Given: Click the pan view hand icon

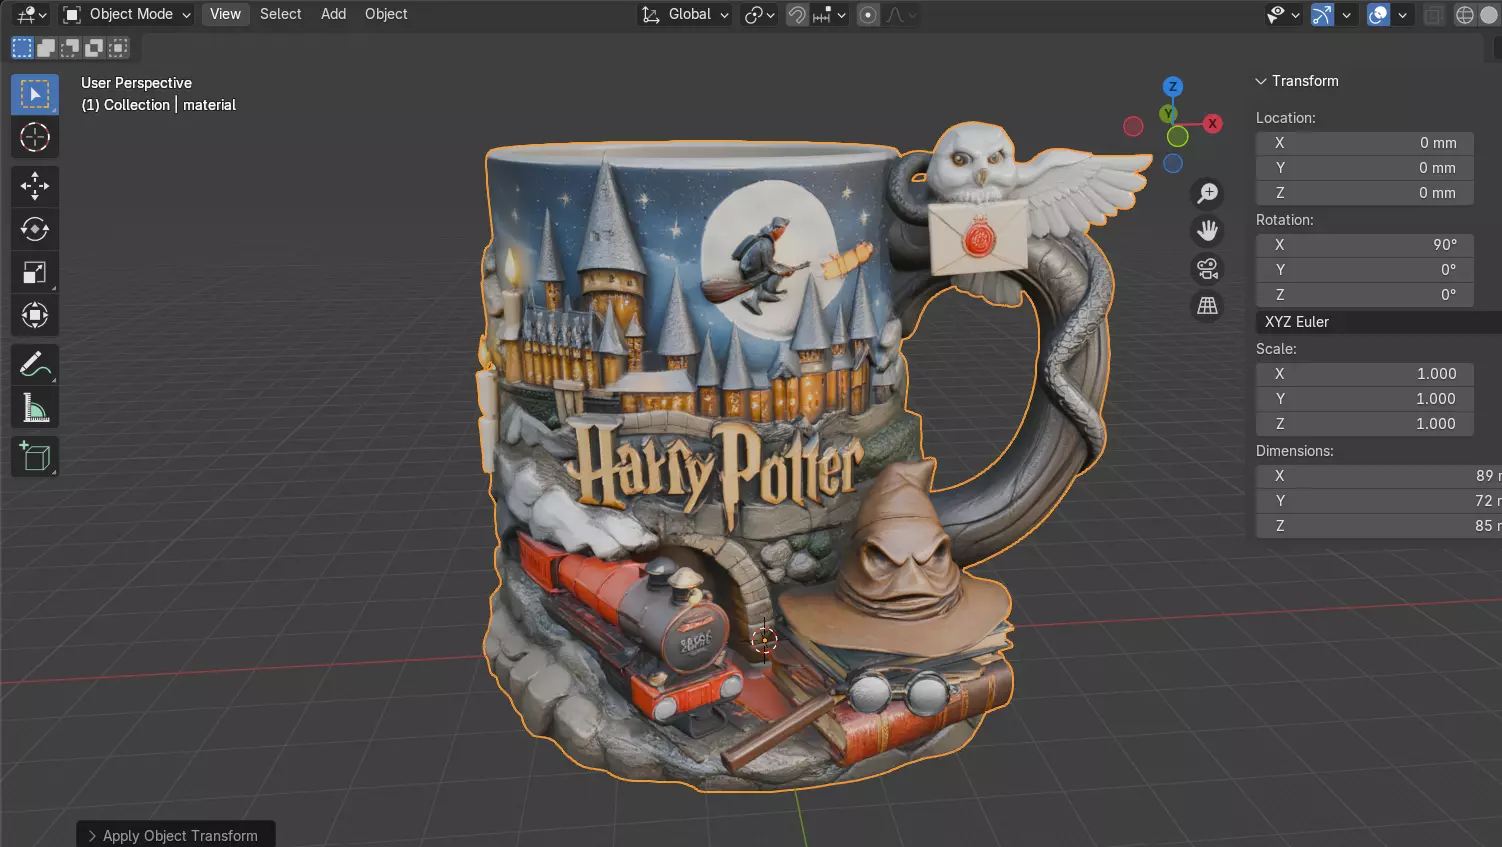Looking at the screenshot, I should (x=1208, y=231).
